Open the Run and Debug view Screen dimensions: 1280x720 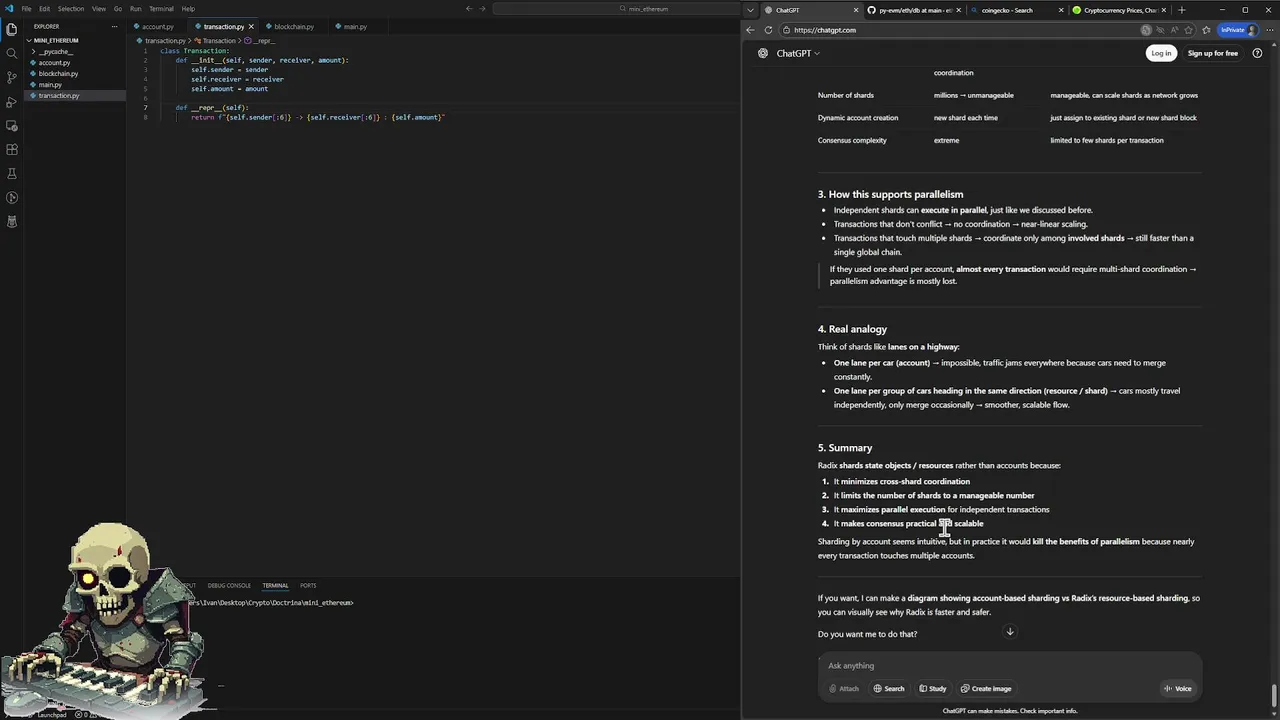point(12,102)
